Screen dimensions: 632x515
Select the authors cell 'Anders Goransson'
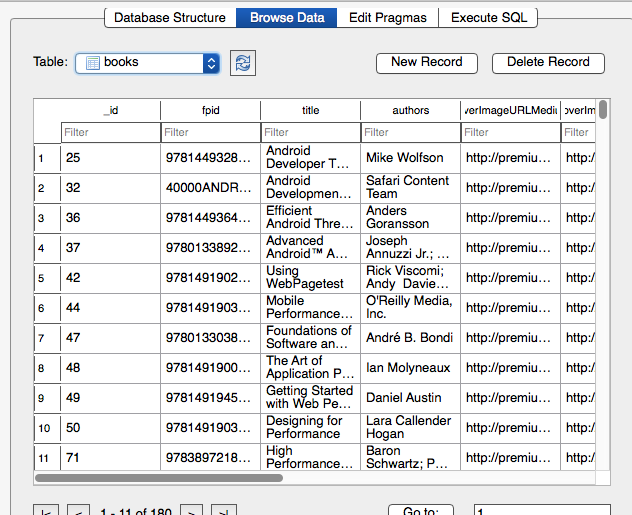[410, 218]
